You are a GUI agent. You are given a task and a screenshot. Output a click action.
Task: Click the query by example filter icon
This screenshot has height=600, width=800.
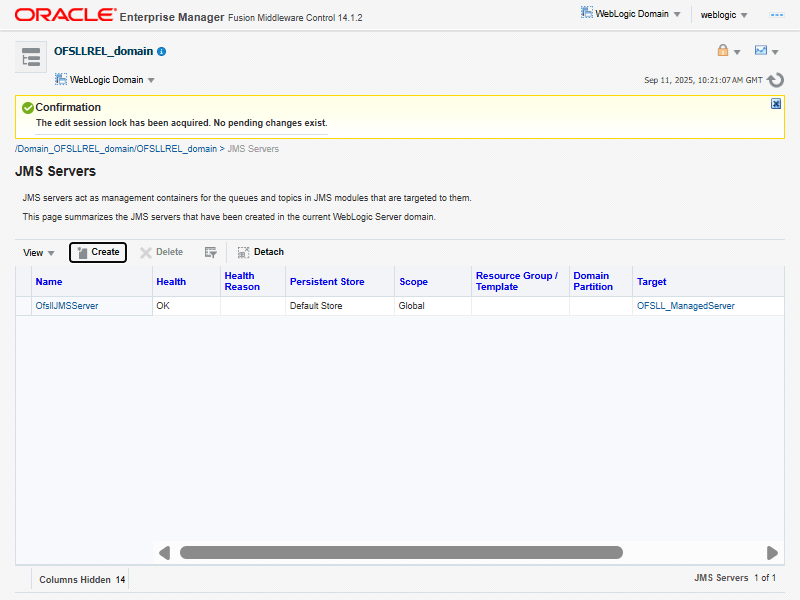[x=210, y=253]
